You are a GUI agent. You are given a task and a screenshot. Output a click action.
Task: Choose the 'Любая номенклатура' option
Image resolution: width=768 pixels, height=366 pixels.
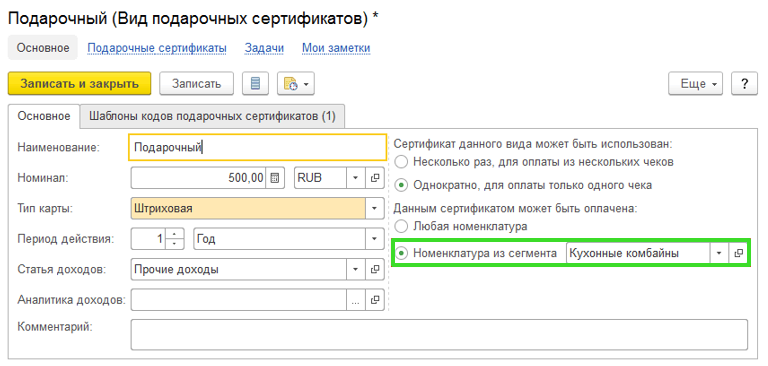461,227
